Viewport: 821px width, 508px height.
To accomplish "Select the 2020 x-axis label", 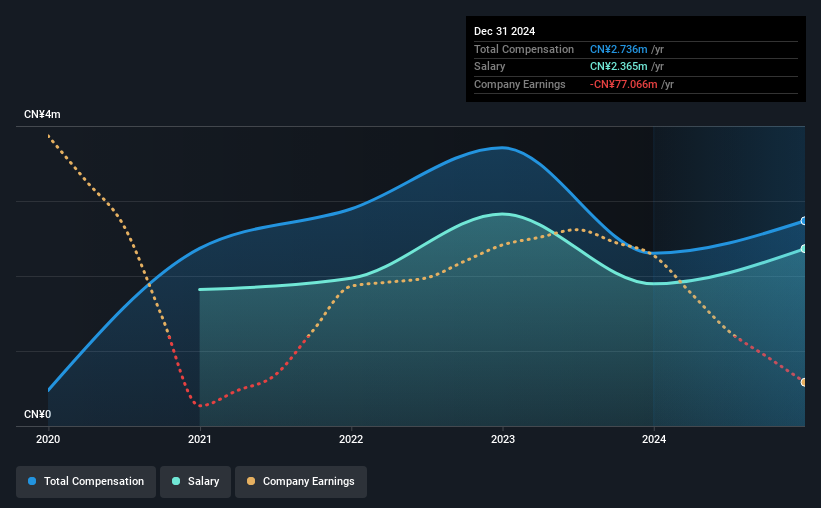I will [48, 439].
